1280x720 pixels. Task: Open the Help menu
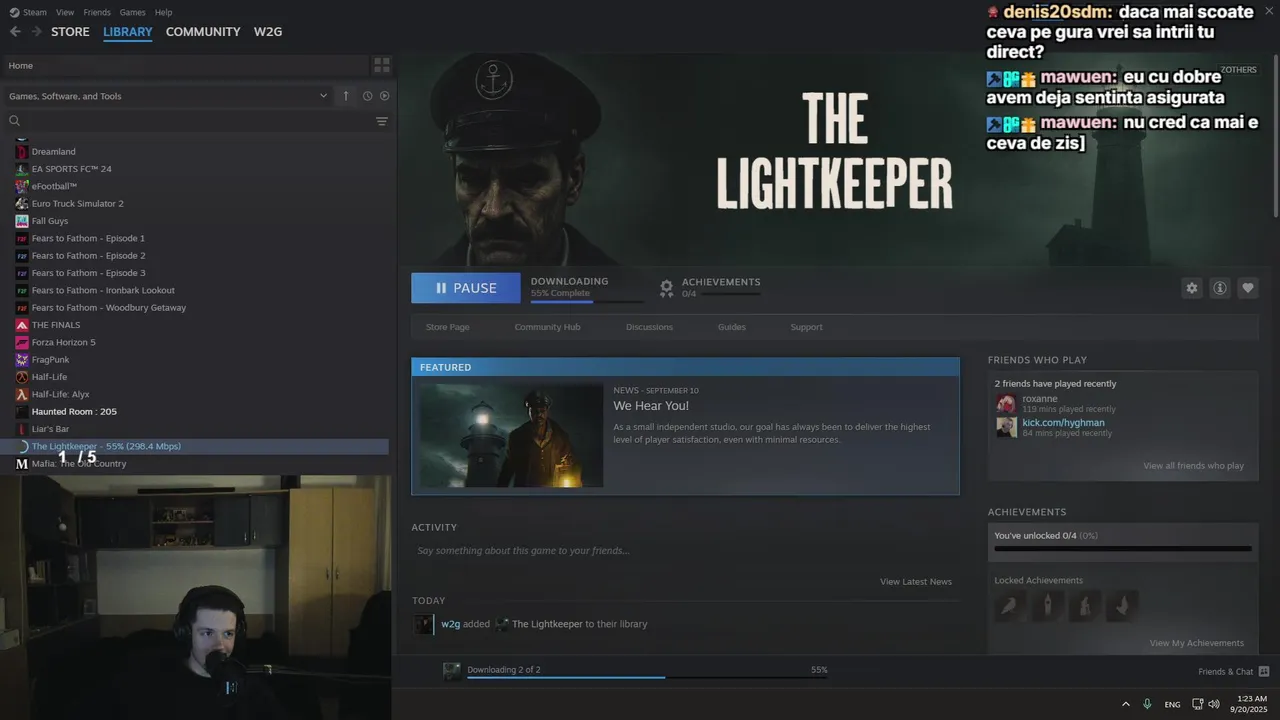click(x=164, y=12)
